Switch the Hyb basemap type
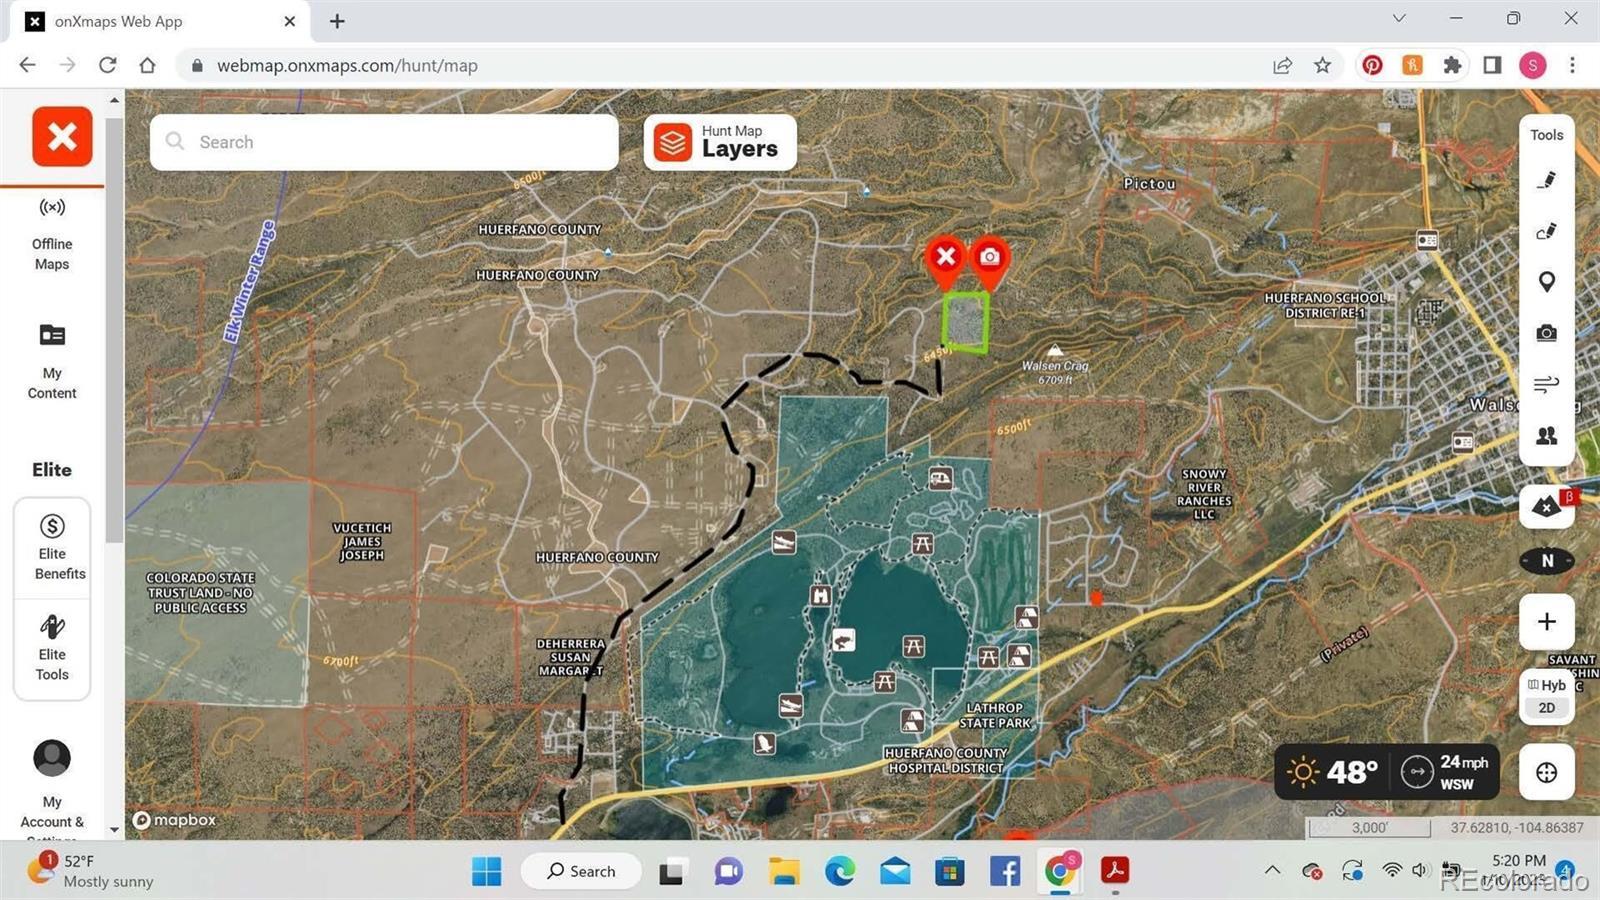Viewport: 1600px width, 900px height. tap(1546, 685)
